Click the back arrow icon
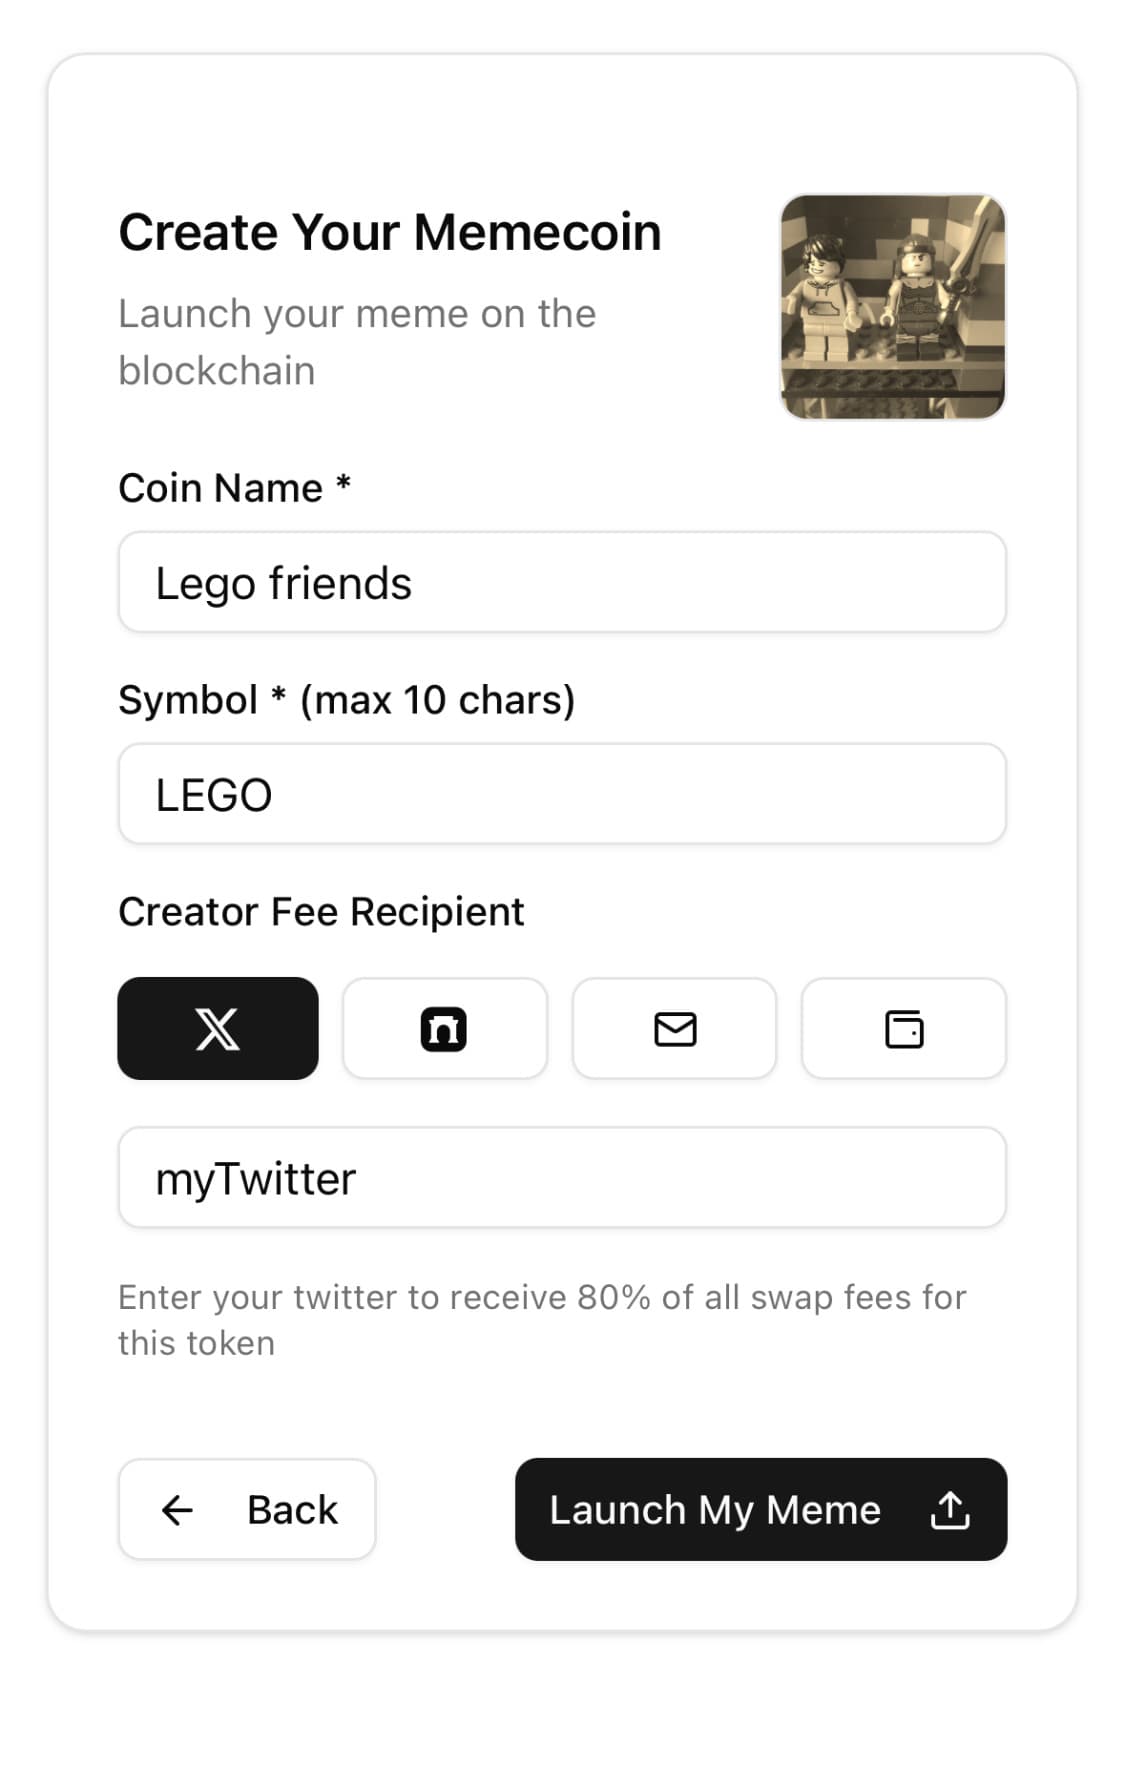This screenshot has height=1769, width=1125. point(176,1510)
